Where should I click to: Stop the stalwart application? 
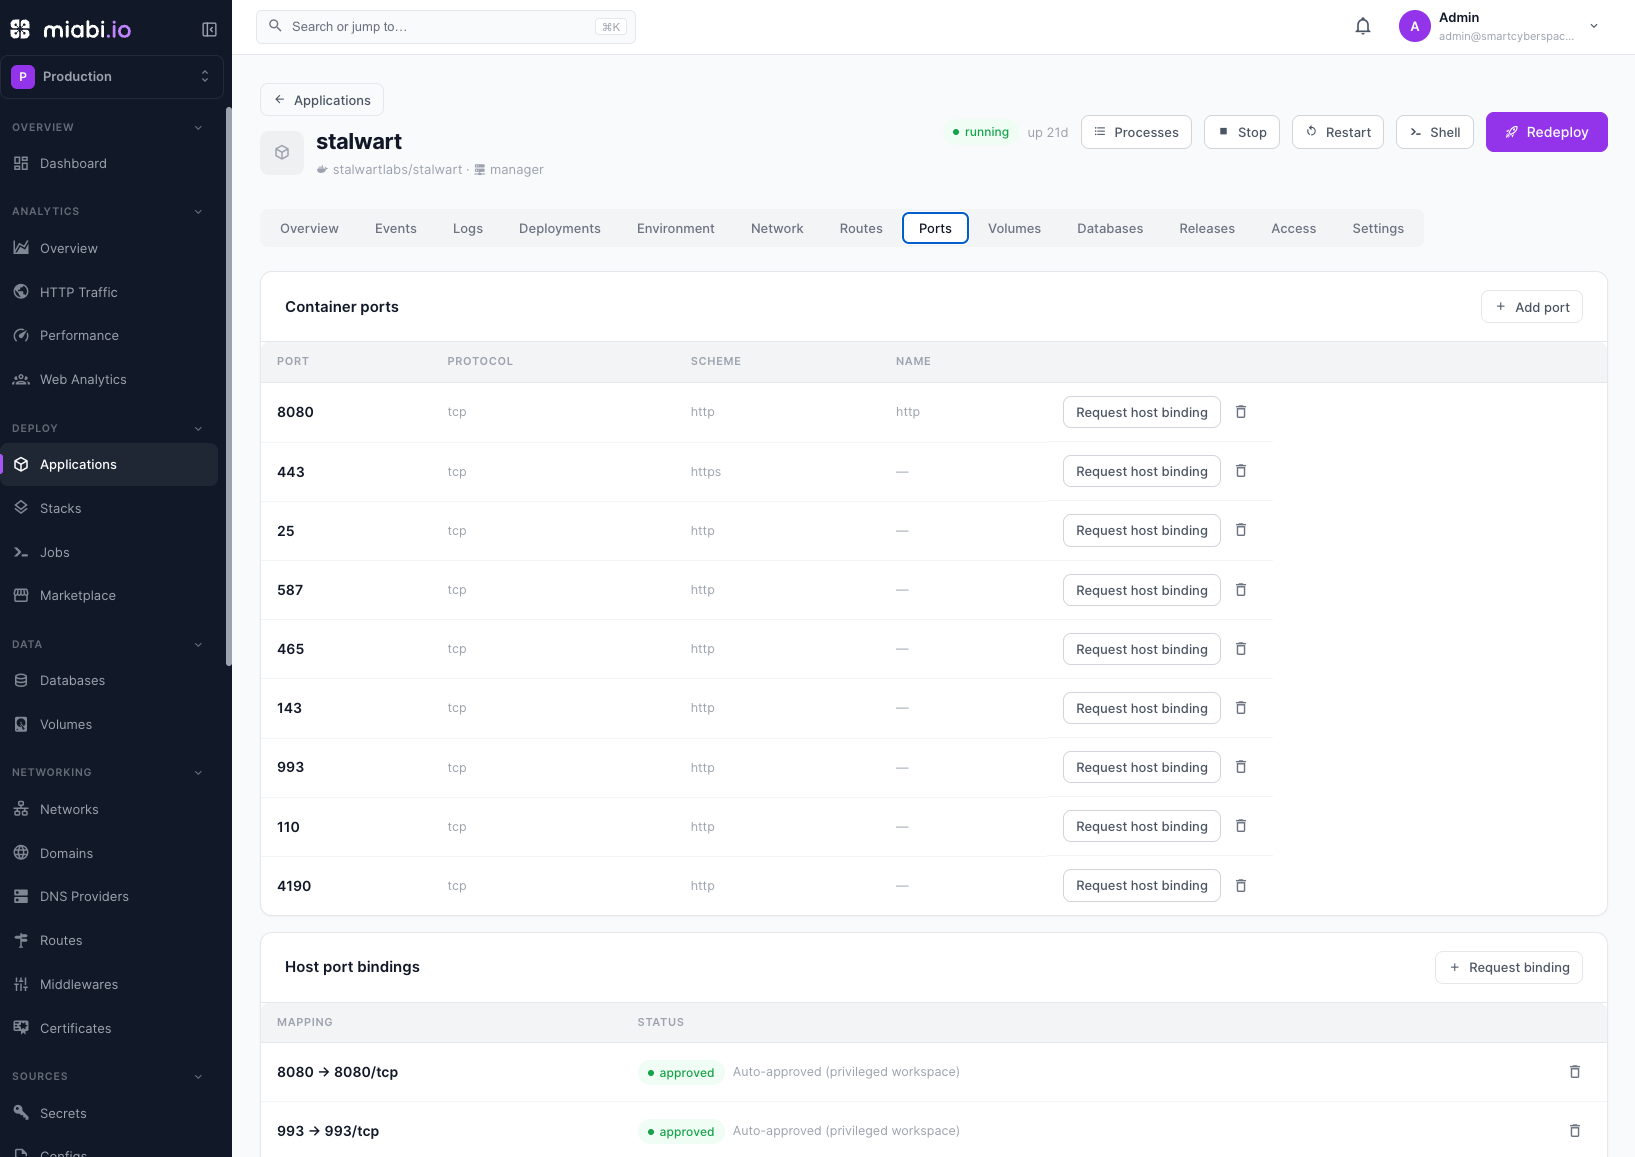(1242, 132)
